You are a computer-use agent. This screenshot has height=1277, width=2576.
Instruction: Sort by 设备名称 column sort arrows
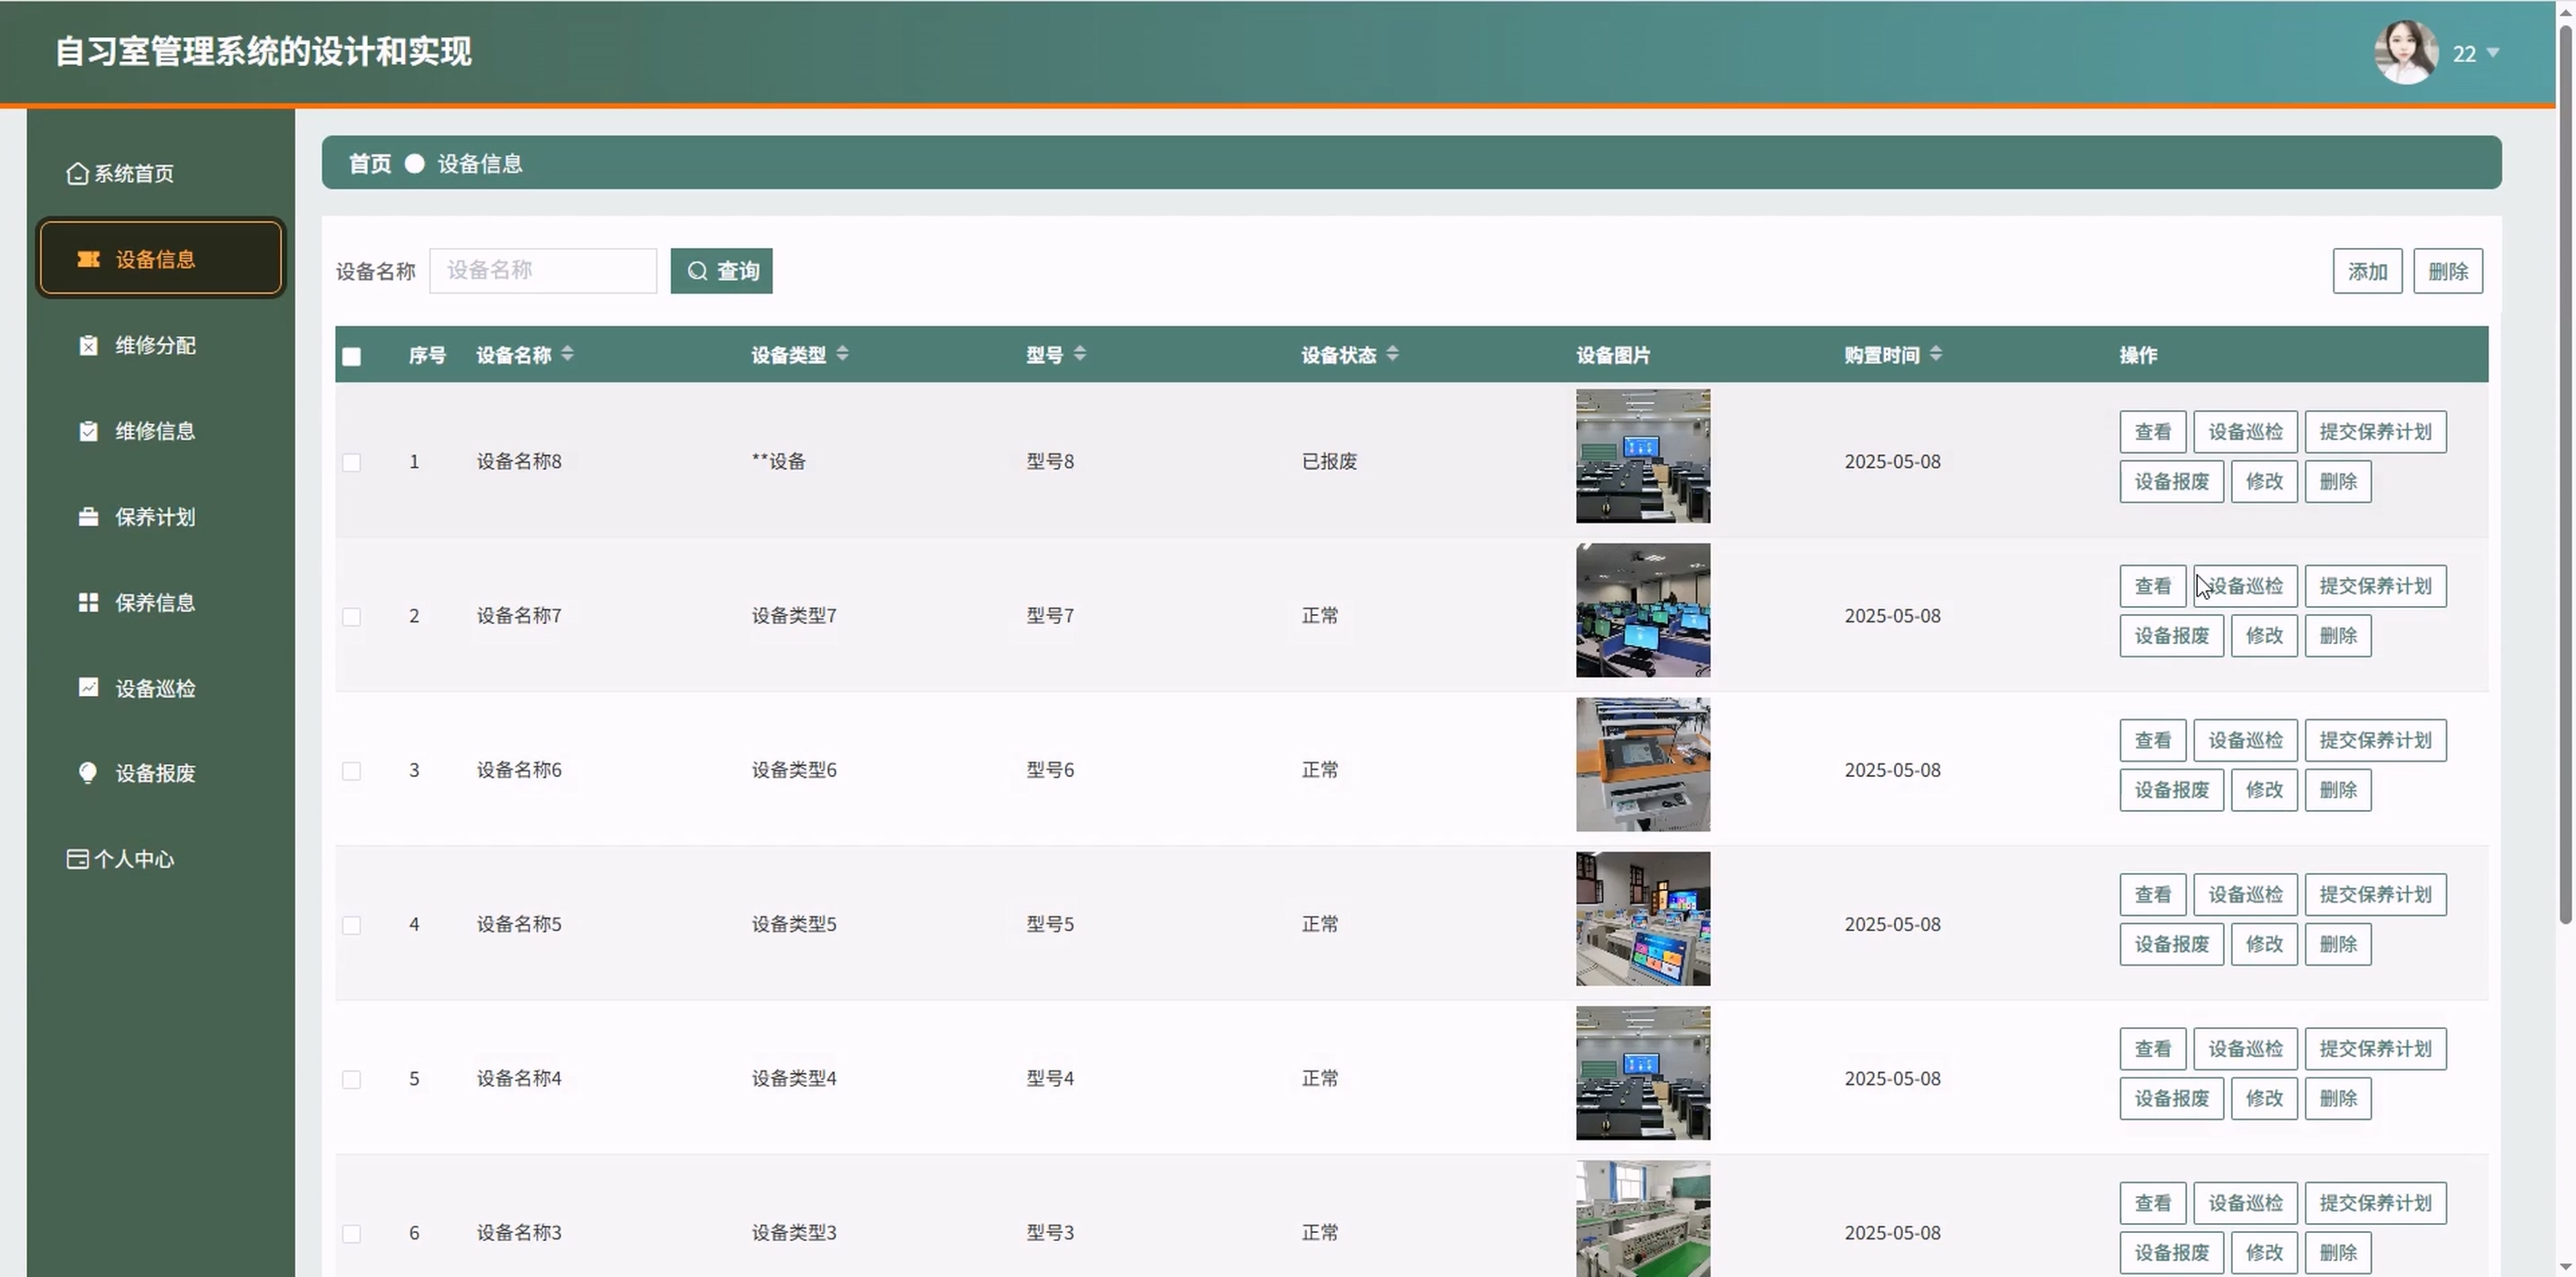coord(567,354)
